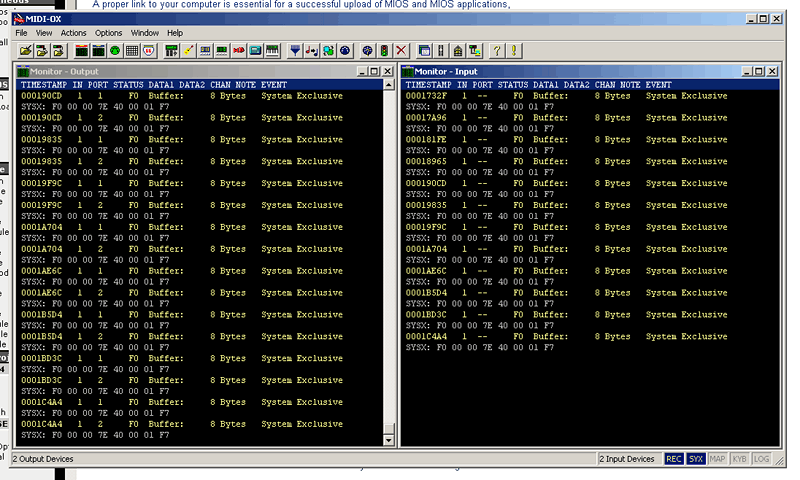Image resolution: width=800 pixels, height=480 pixels.
Task: Open the Help menu
Action: [x=175, y=33]
